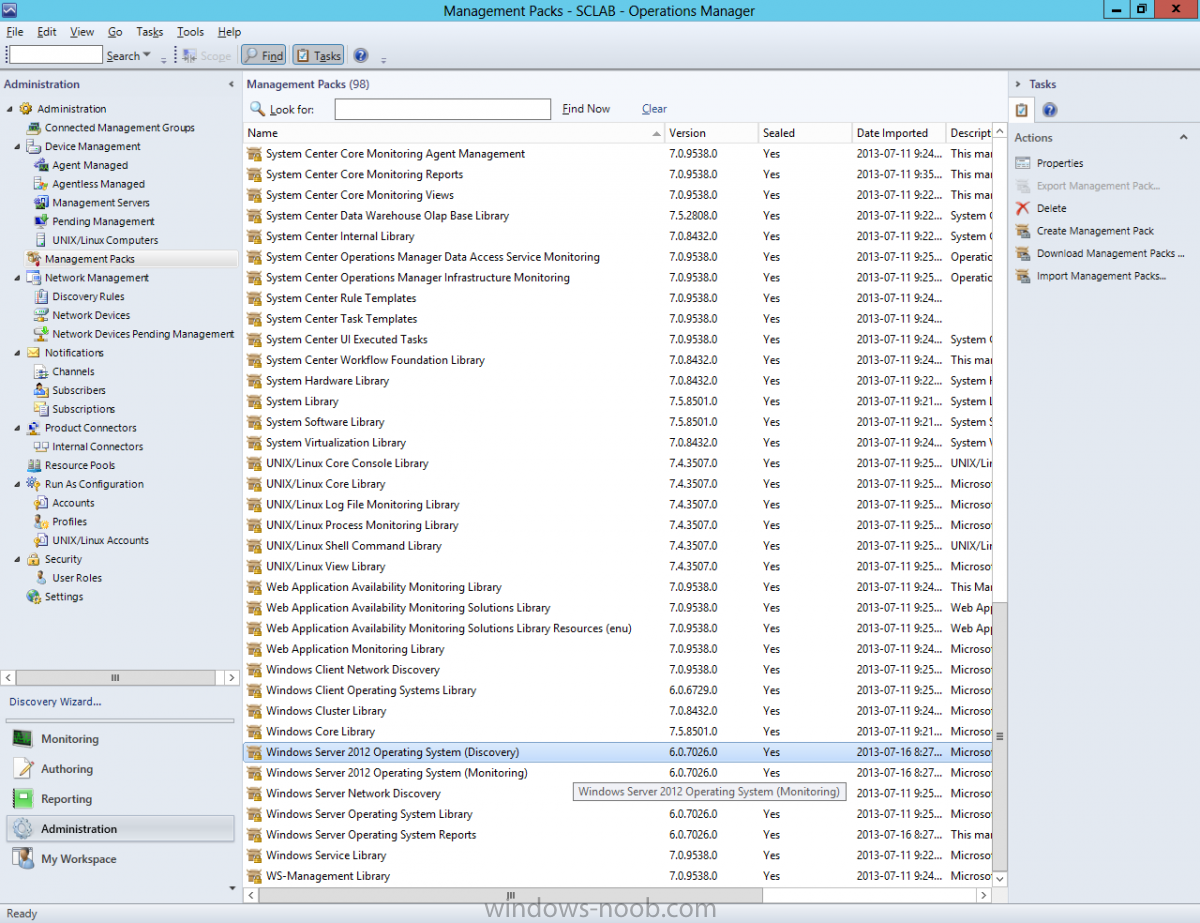Select the System Hardware Library row
This screenshot has height=923, width=1200.
(618, 381)
